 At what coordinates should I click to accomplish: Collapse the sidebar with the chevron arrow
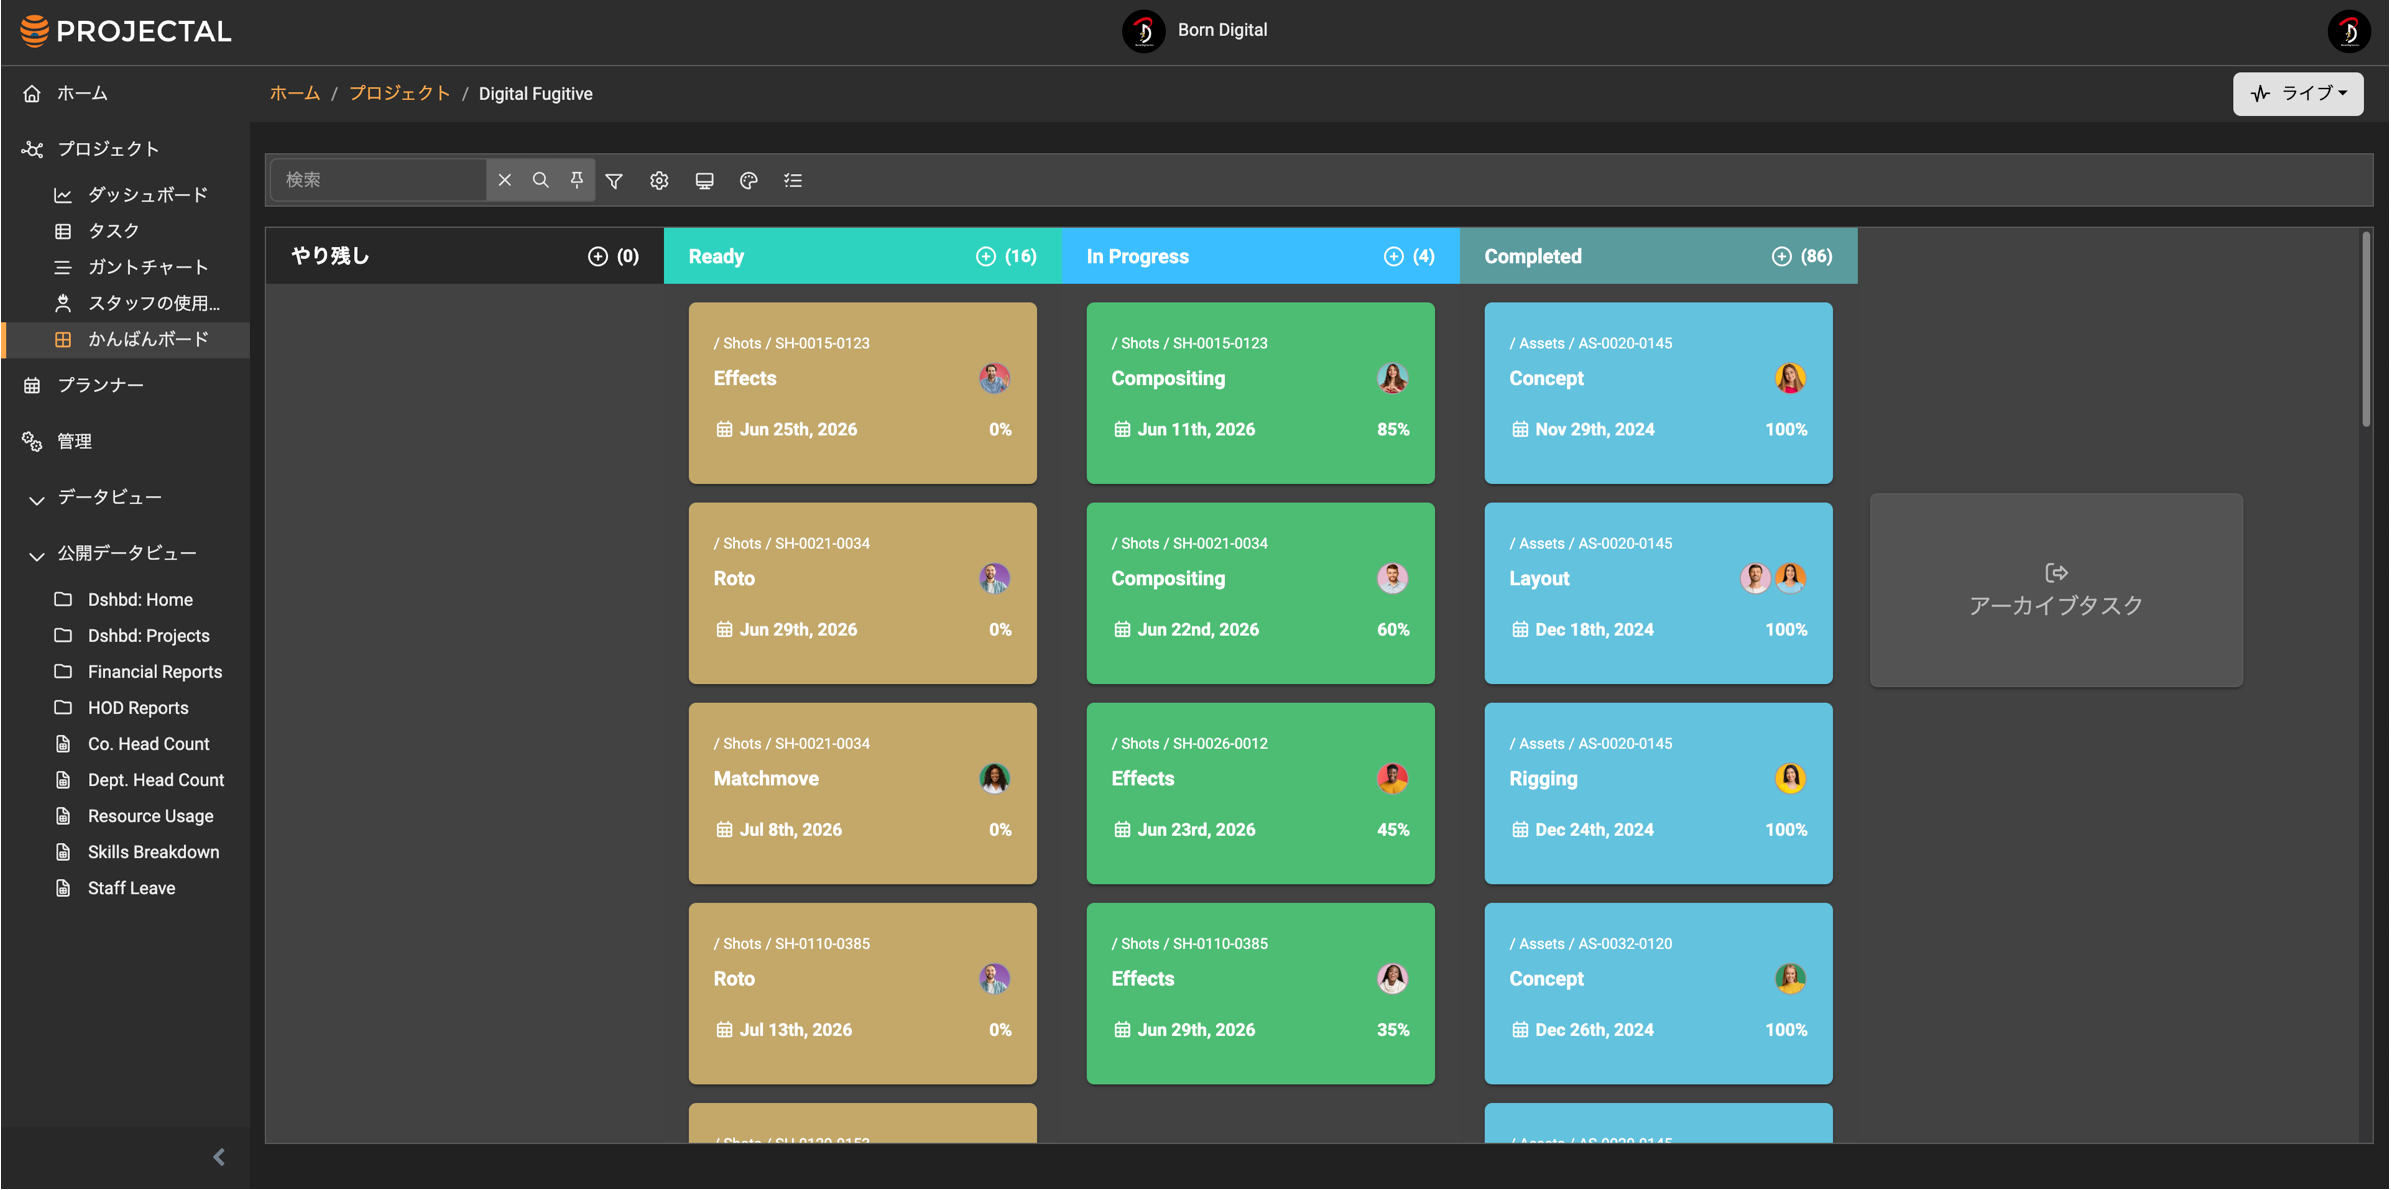point(219,1157)
